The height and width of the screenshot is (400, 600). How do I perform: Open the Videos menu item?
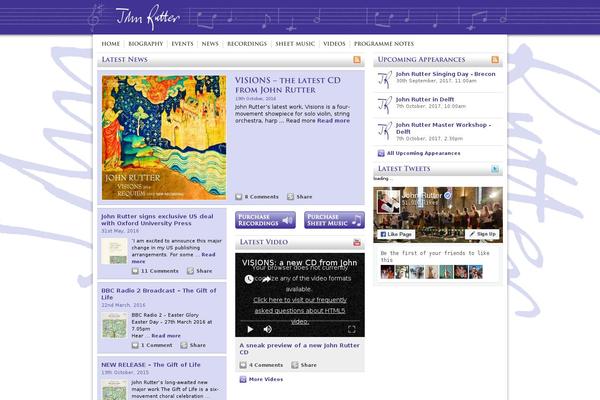click(334, 44)
